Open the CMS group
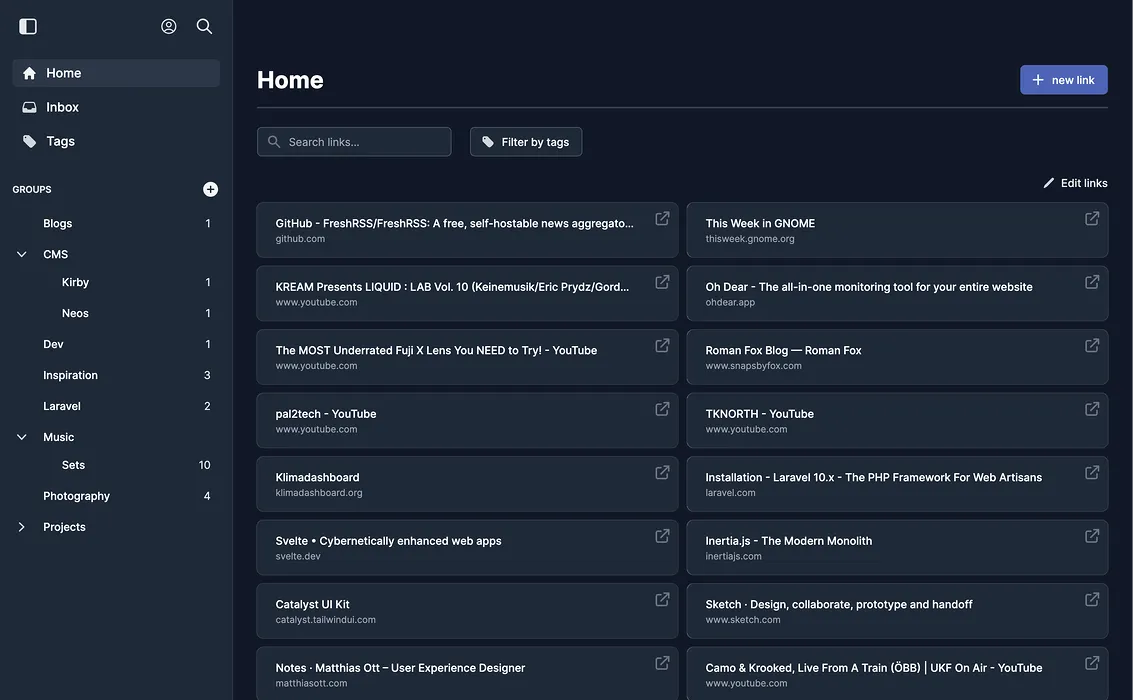This screenshot has height=700, width=1133. click(x=56, y=254)
